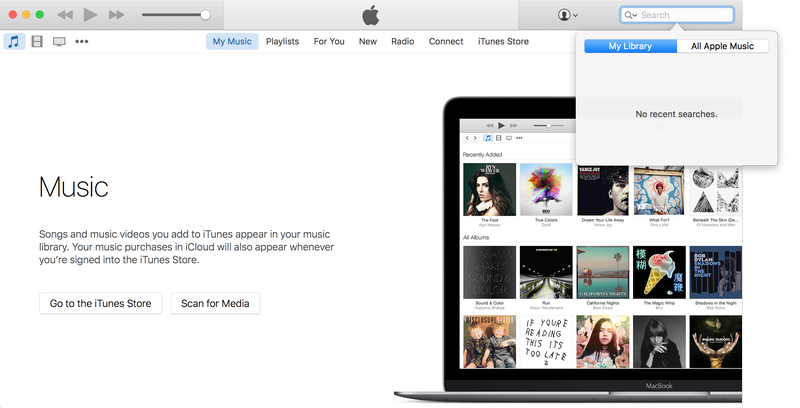This screenshot has height=408, width=800.
Task: Click the volume slider knob
Action: pos(205,15)
